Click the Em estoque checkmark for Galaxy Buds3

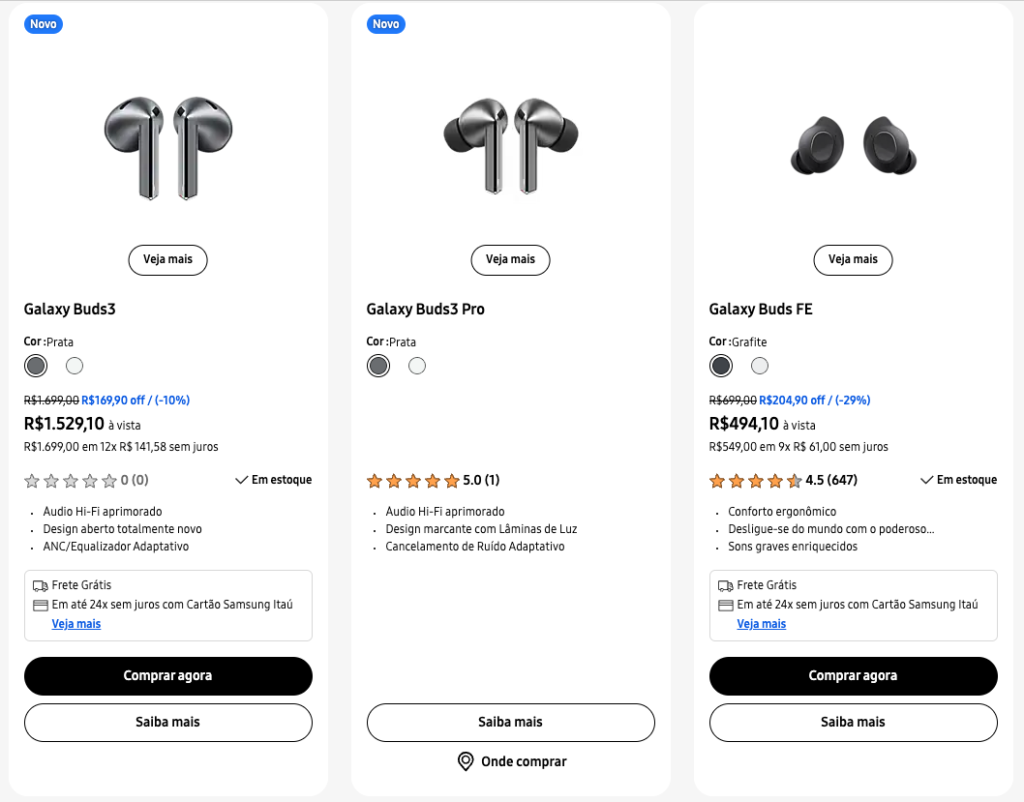240,479
